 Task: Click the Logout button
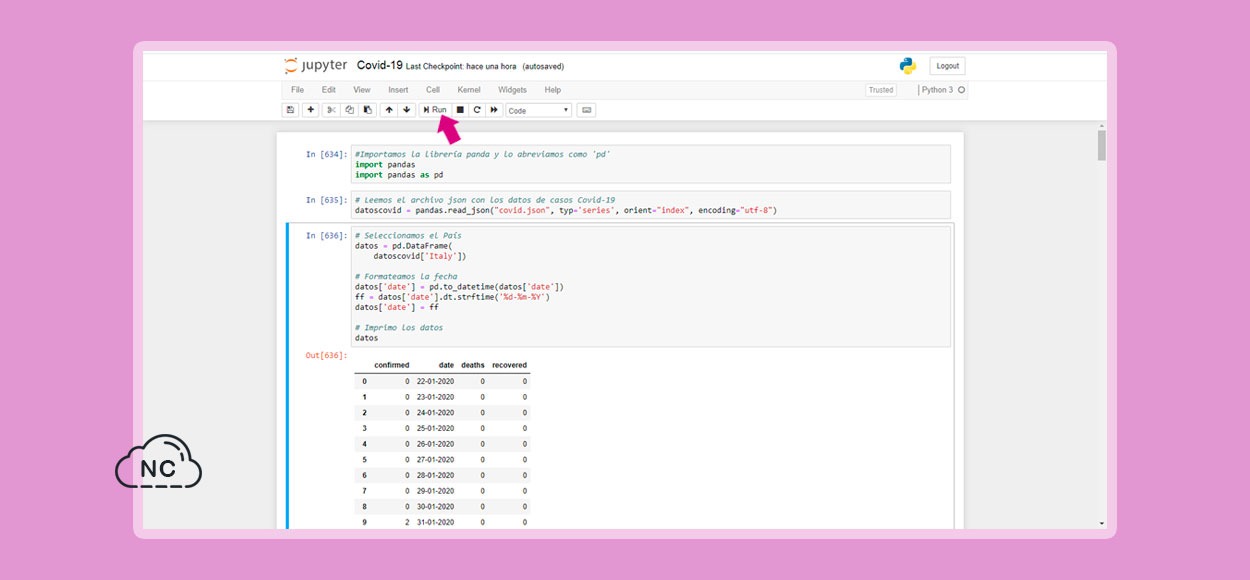tap(948, 66)
